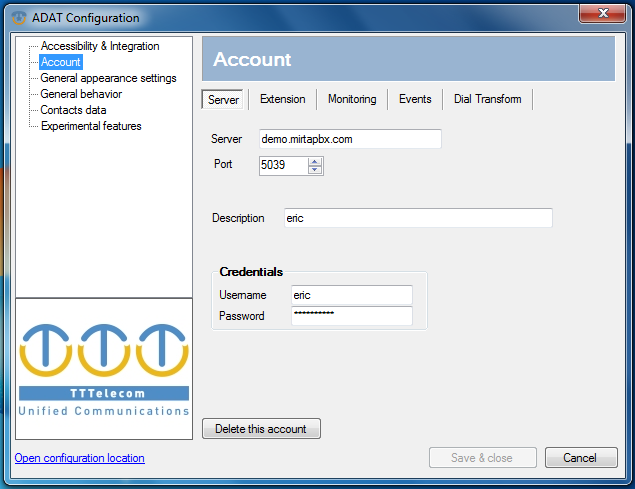
Task: Increase the port number with up arrow
Action: point(315,161)
